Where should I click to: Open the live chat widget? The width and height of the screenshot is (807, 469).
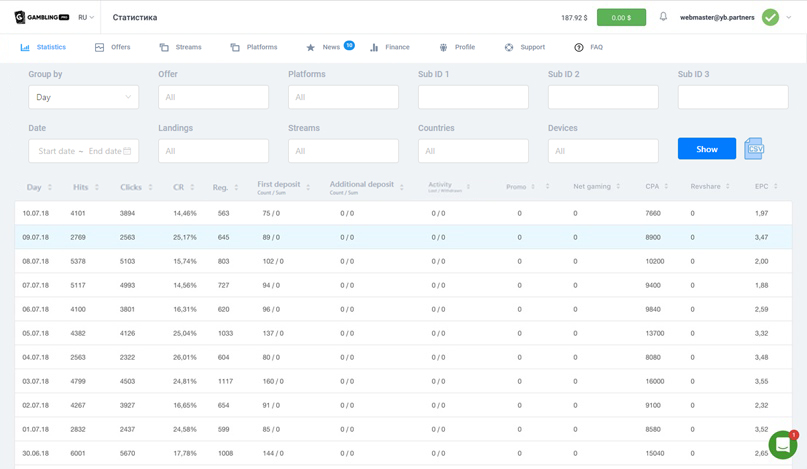(783, 444)
